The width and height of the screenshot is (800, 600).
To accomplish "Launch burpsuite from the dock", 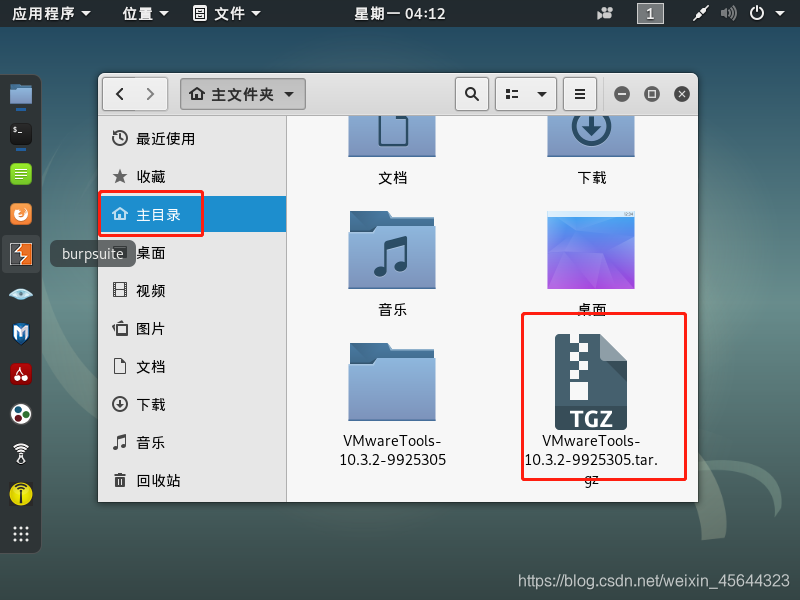I will [21, 254].
